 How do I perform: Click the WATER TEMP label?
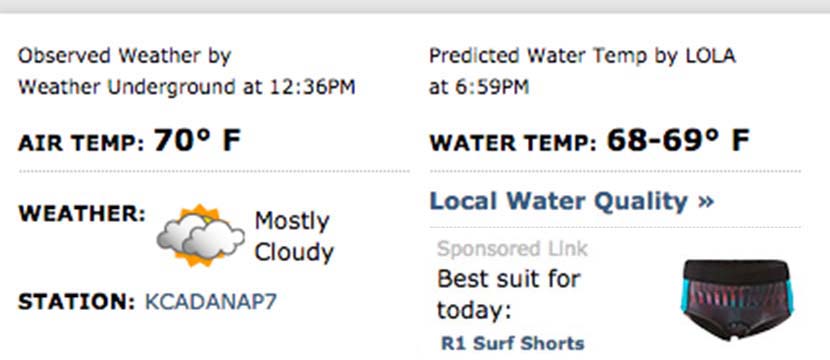tap(513, 144)
